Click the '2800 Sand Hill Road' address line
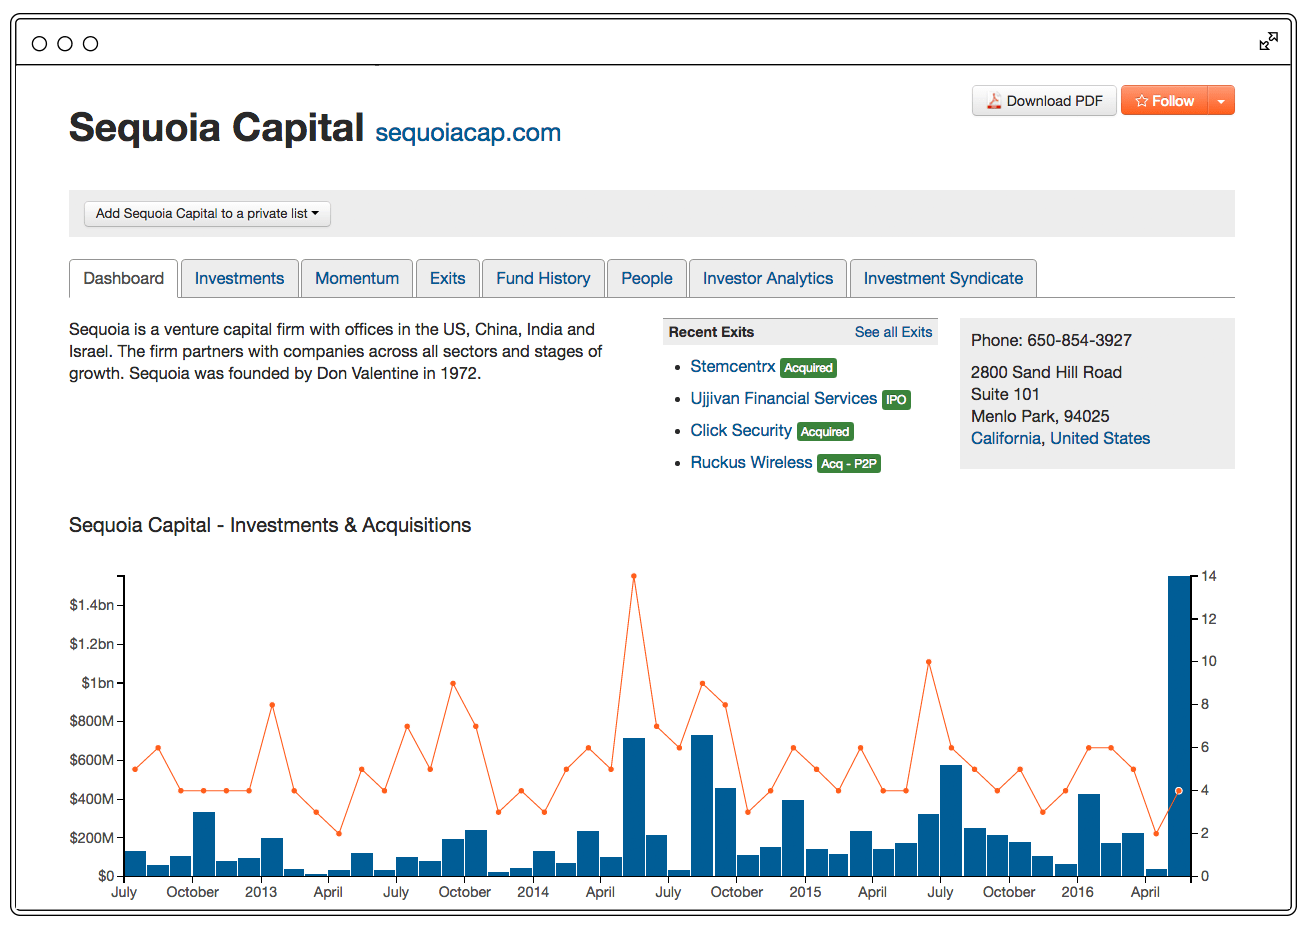1300x931 pixels. [x=1046, y=372]
